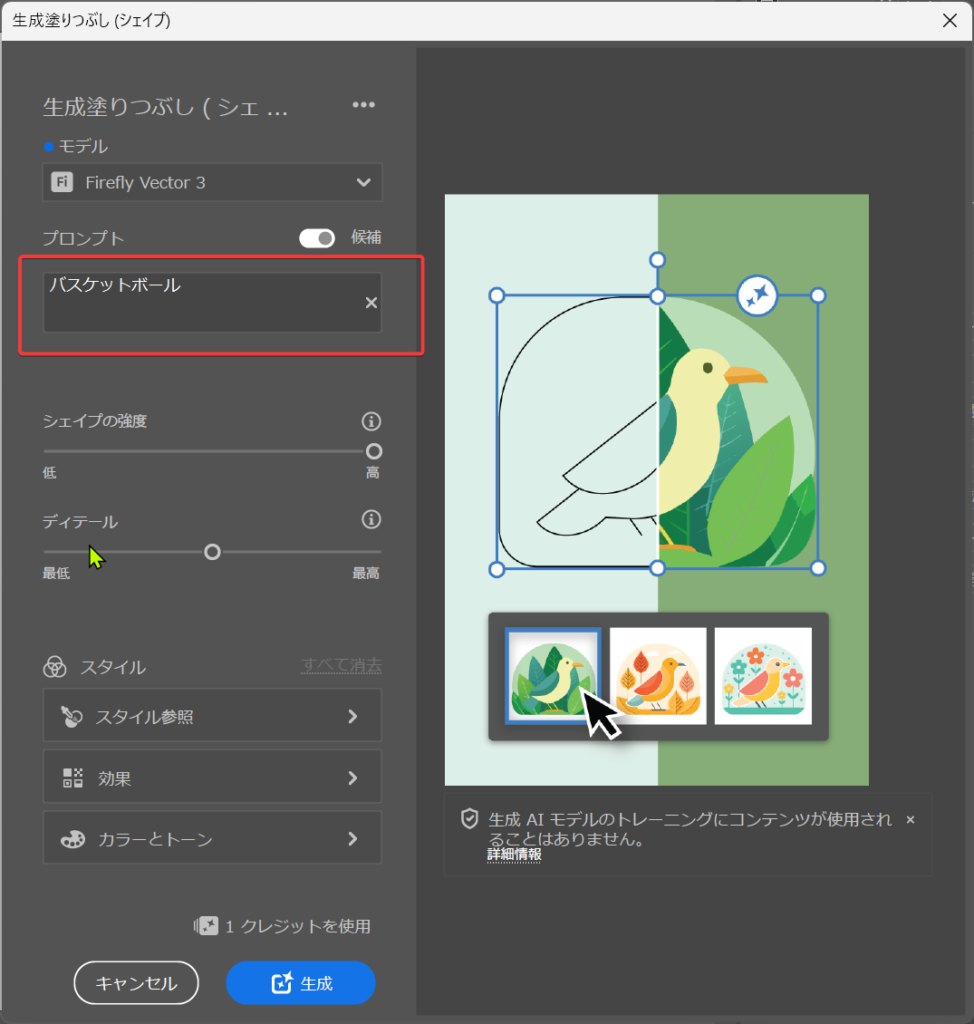
Task: Click the 1 クレジットを使用 text
Action: (298, 926)
